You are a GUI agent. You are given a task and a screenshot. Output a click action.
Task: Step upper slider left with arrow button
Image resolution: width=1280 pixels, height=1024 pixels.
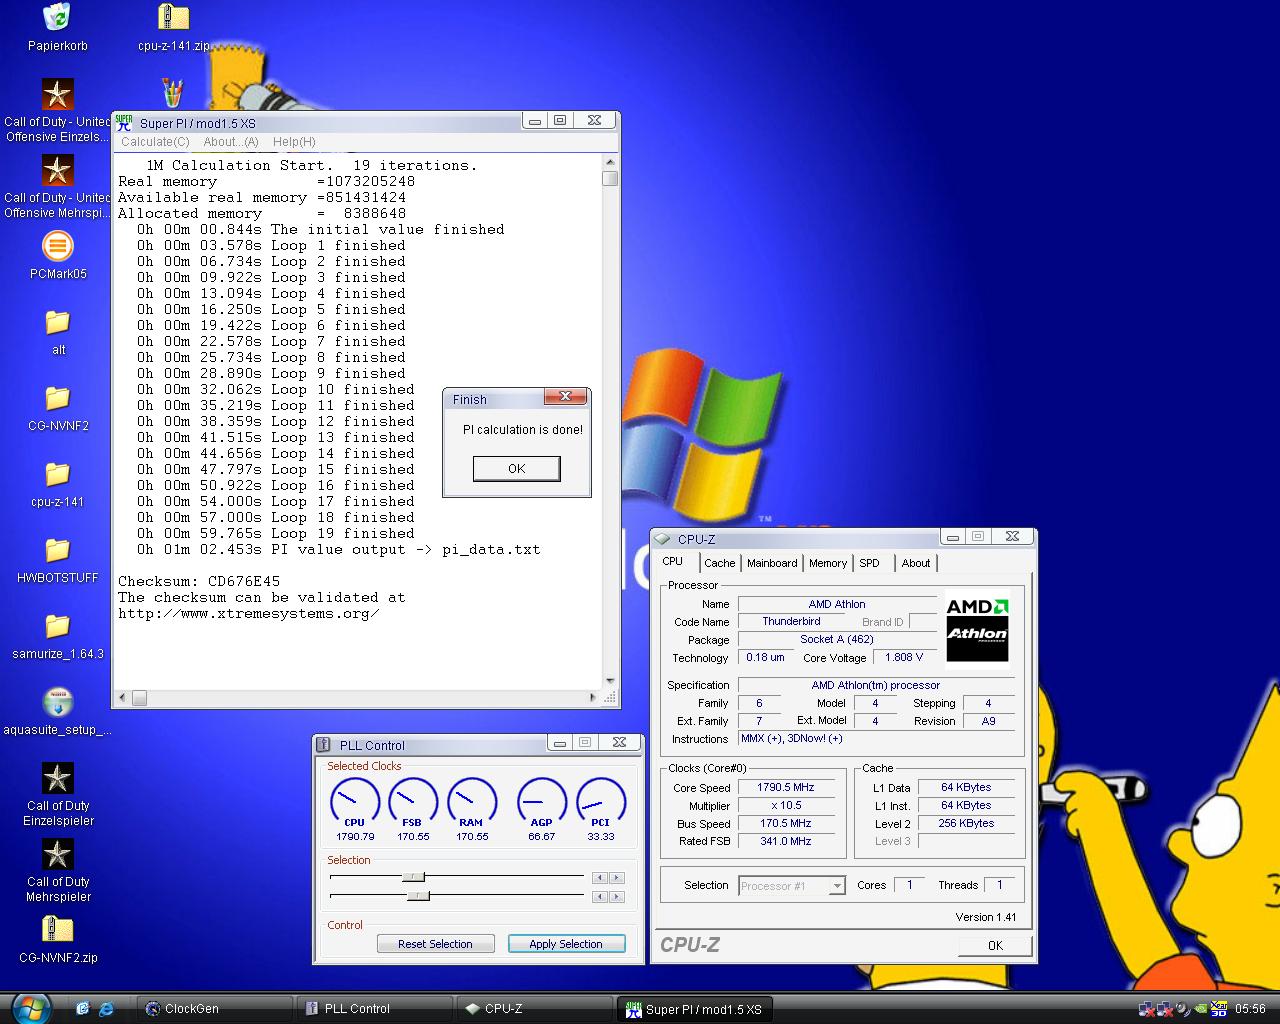pos(599,878)
